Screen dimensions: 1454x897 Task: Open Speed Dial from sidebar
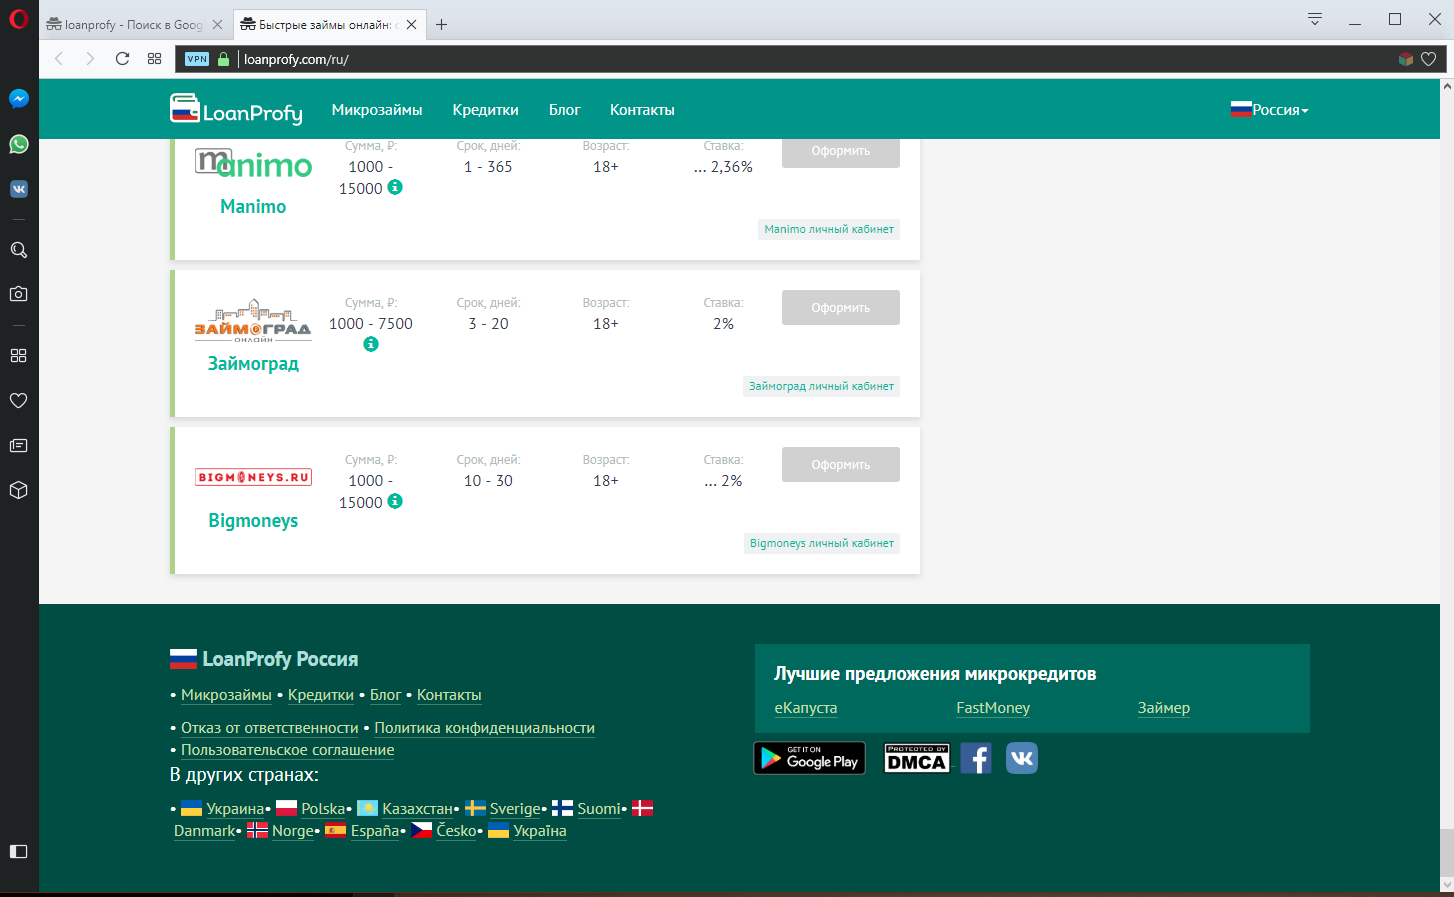(x=19, y=356)
